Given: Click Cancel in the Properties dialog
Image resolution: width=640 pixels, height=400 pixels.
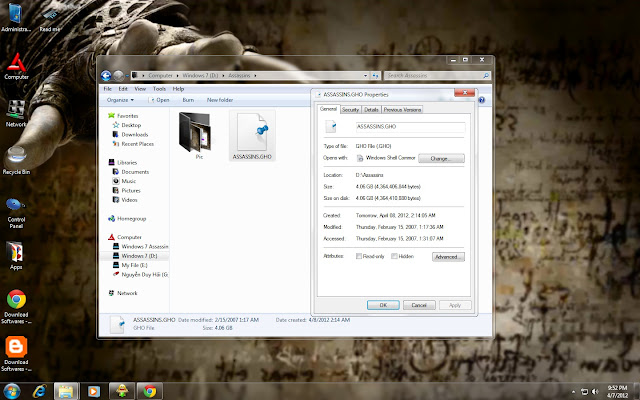Looking at the screenshot, I should click(419, 305).
